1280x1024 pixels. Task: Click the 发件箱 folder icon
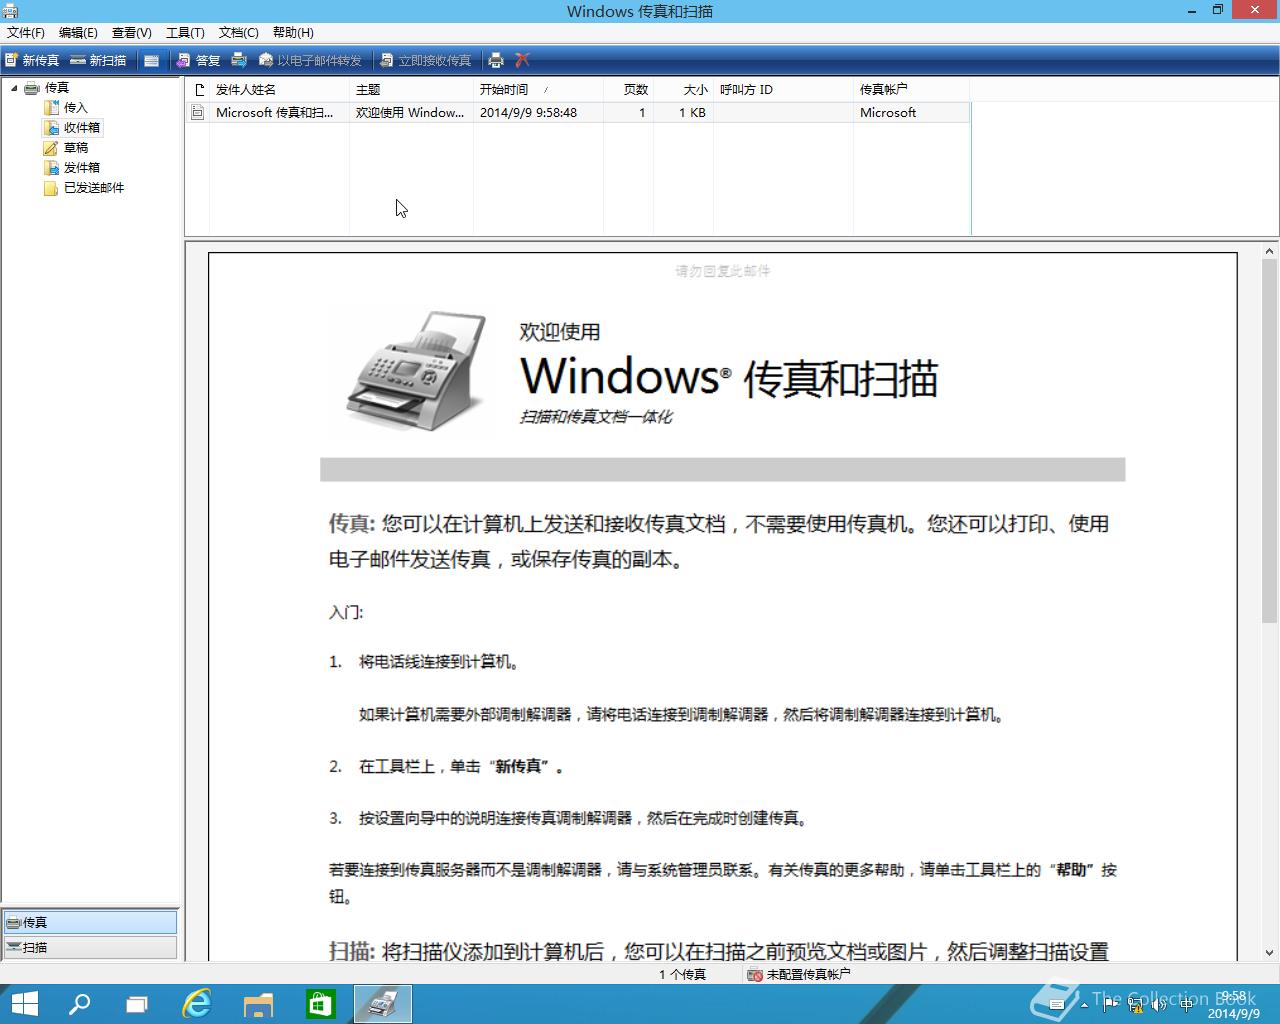51,168
